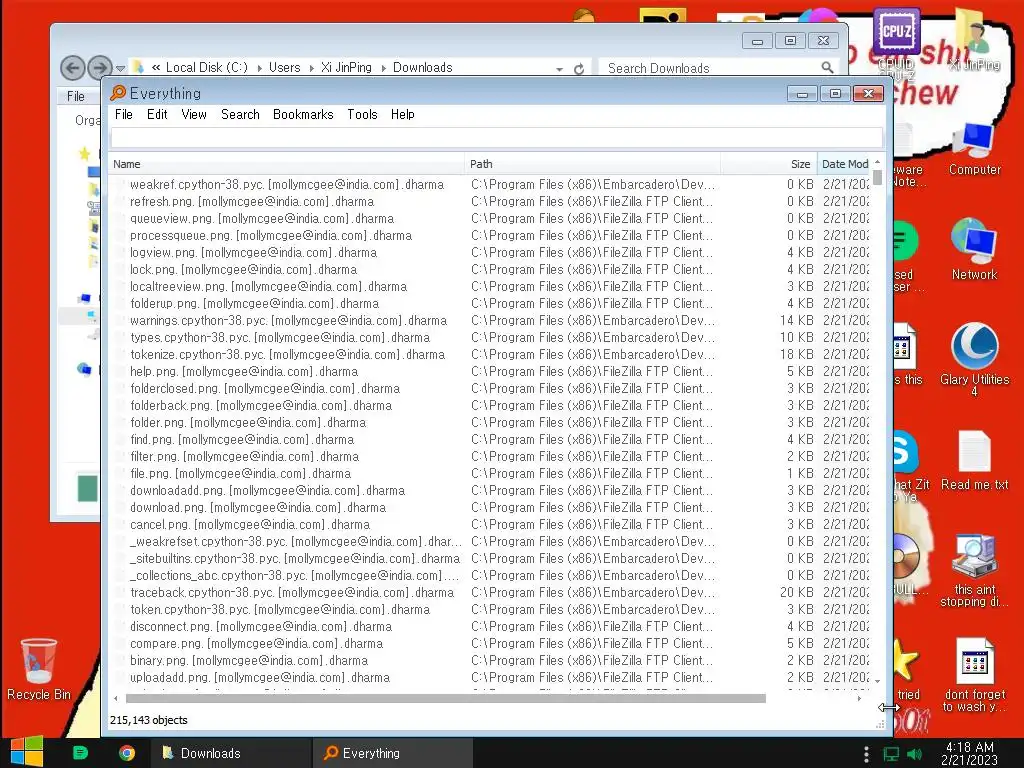Screen dimensions: 1024x768
Task: Select the cancel.png dharma file row
Action: tap(490, 524)
